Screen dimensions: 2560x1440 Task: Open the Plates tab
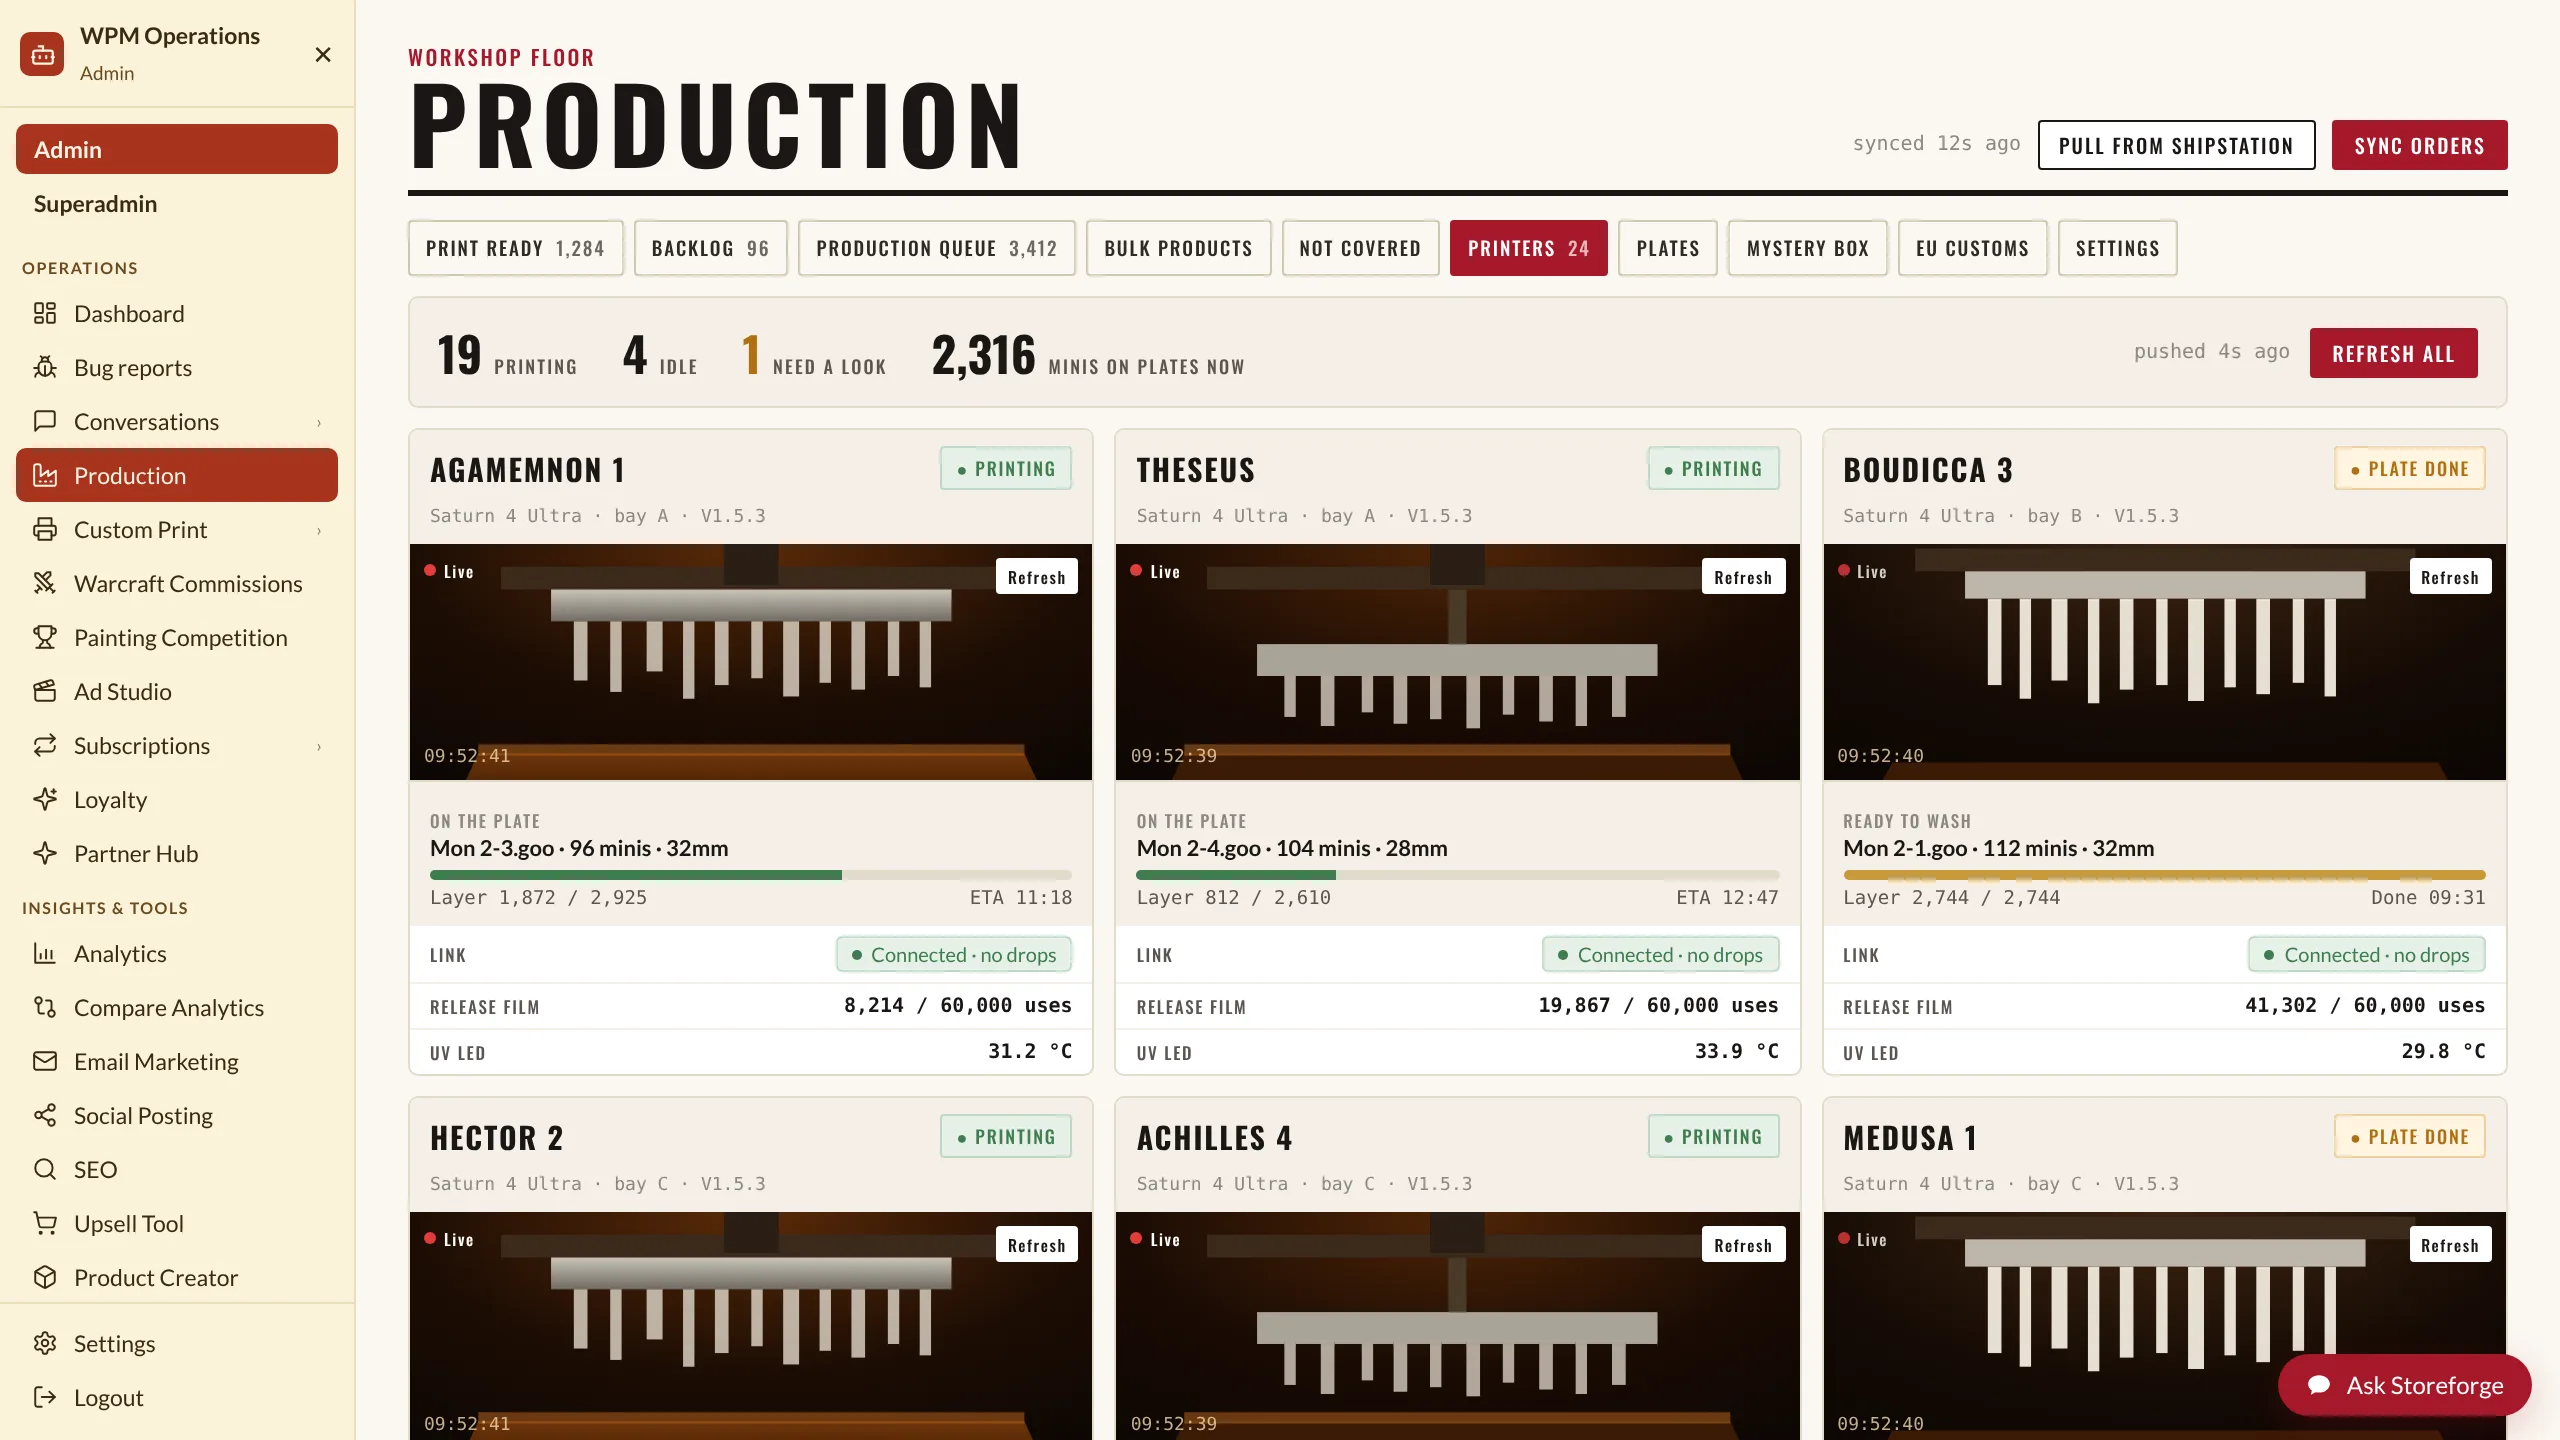[1667, 248]
